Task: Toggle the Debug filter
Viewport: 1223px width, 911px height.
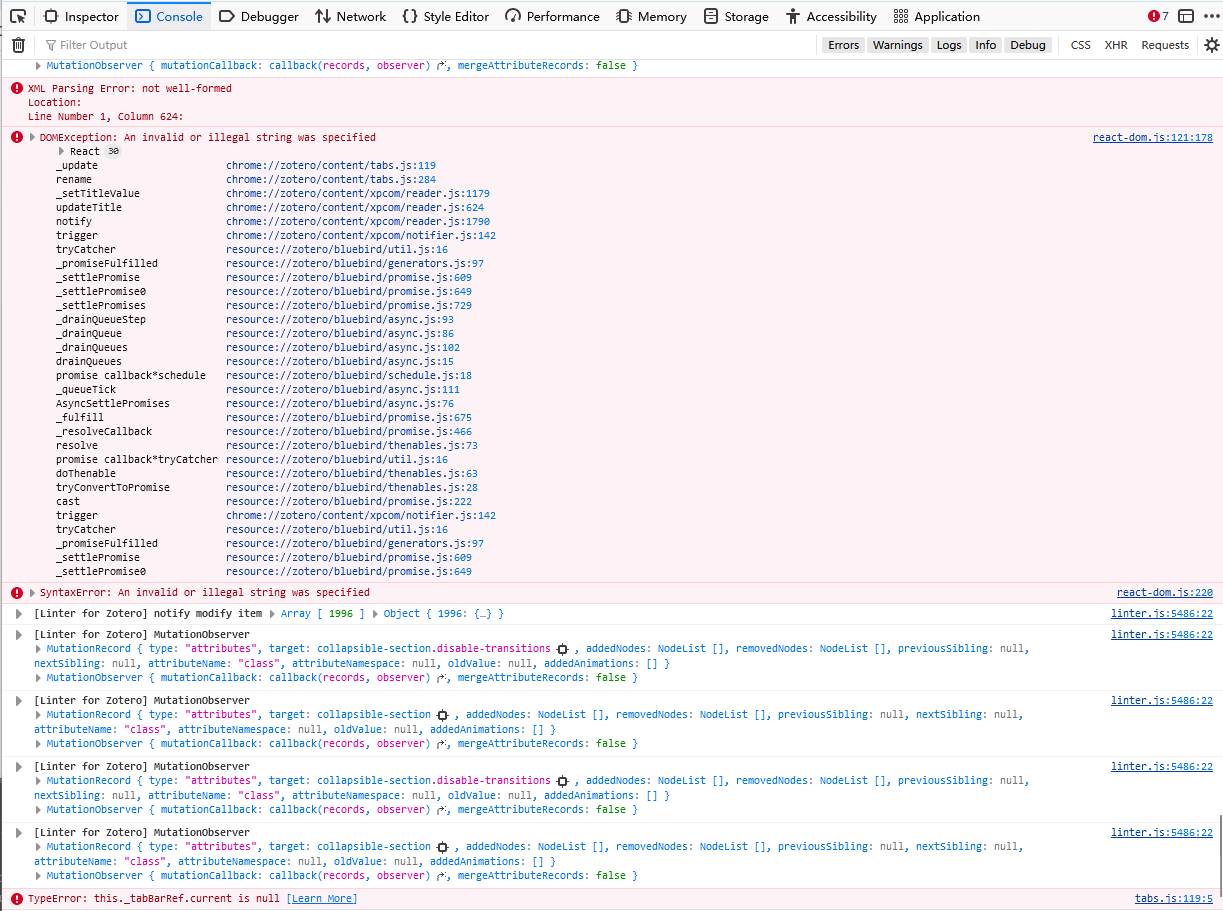Action: (1028, 45)
